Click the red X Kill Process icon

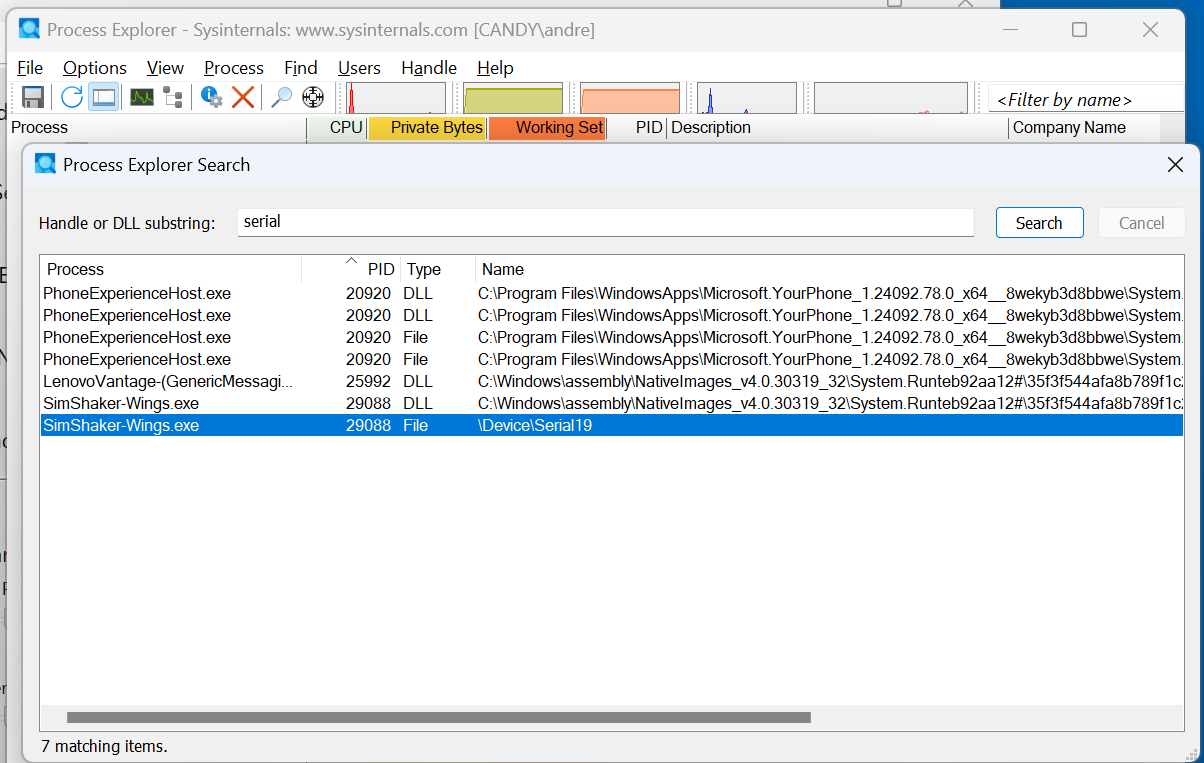click(x=243, y=97)
